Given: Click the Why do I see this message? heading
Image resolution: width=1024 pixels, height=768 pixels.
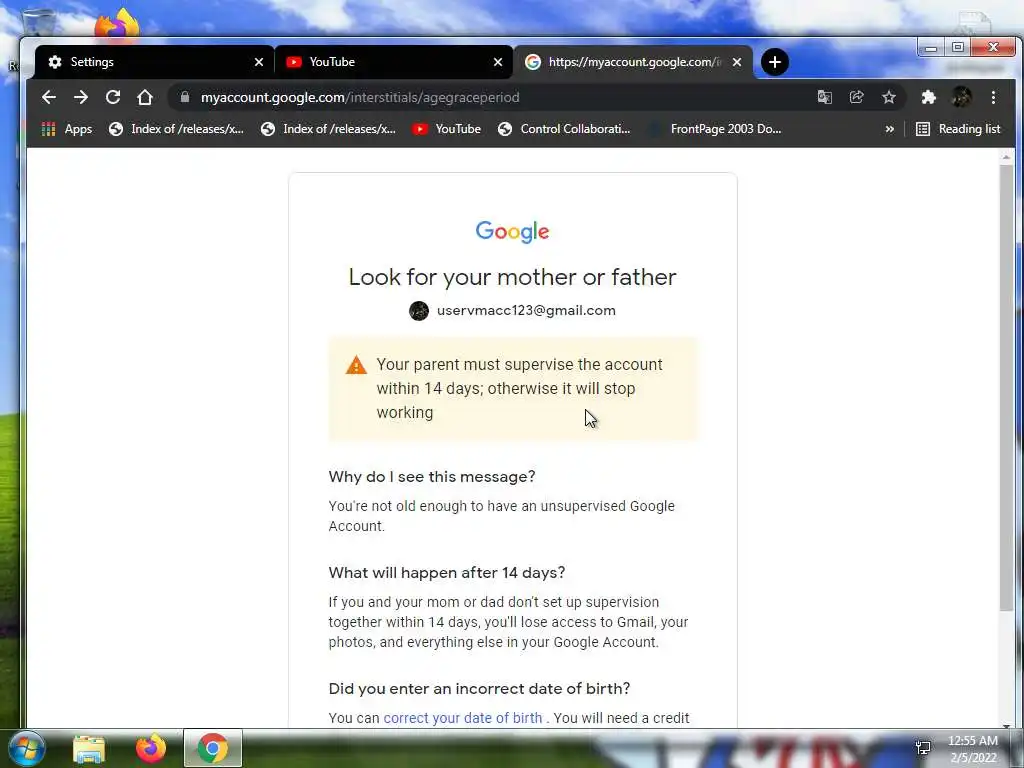Looking at the screenshot, I should point(432,477).
